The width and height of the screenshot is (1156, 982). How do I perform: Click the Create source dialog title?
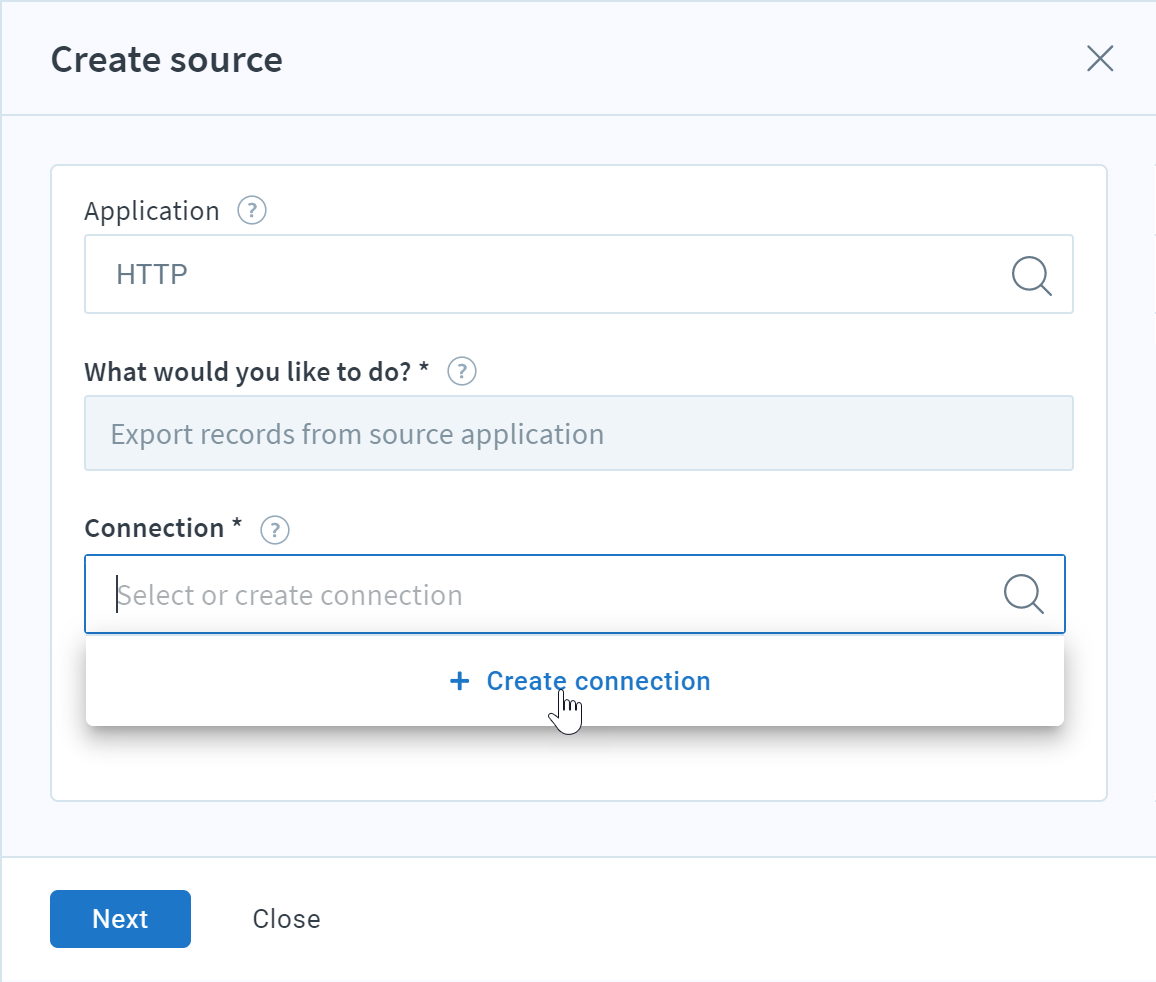pos(166,60)
